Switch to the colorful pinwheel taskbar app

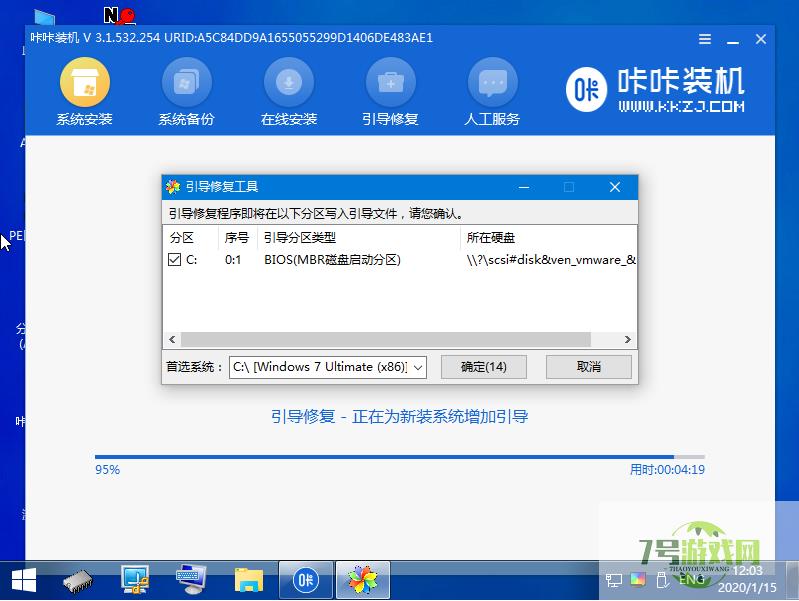click(x=363, y=580)
